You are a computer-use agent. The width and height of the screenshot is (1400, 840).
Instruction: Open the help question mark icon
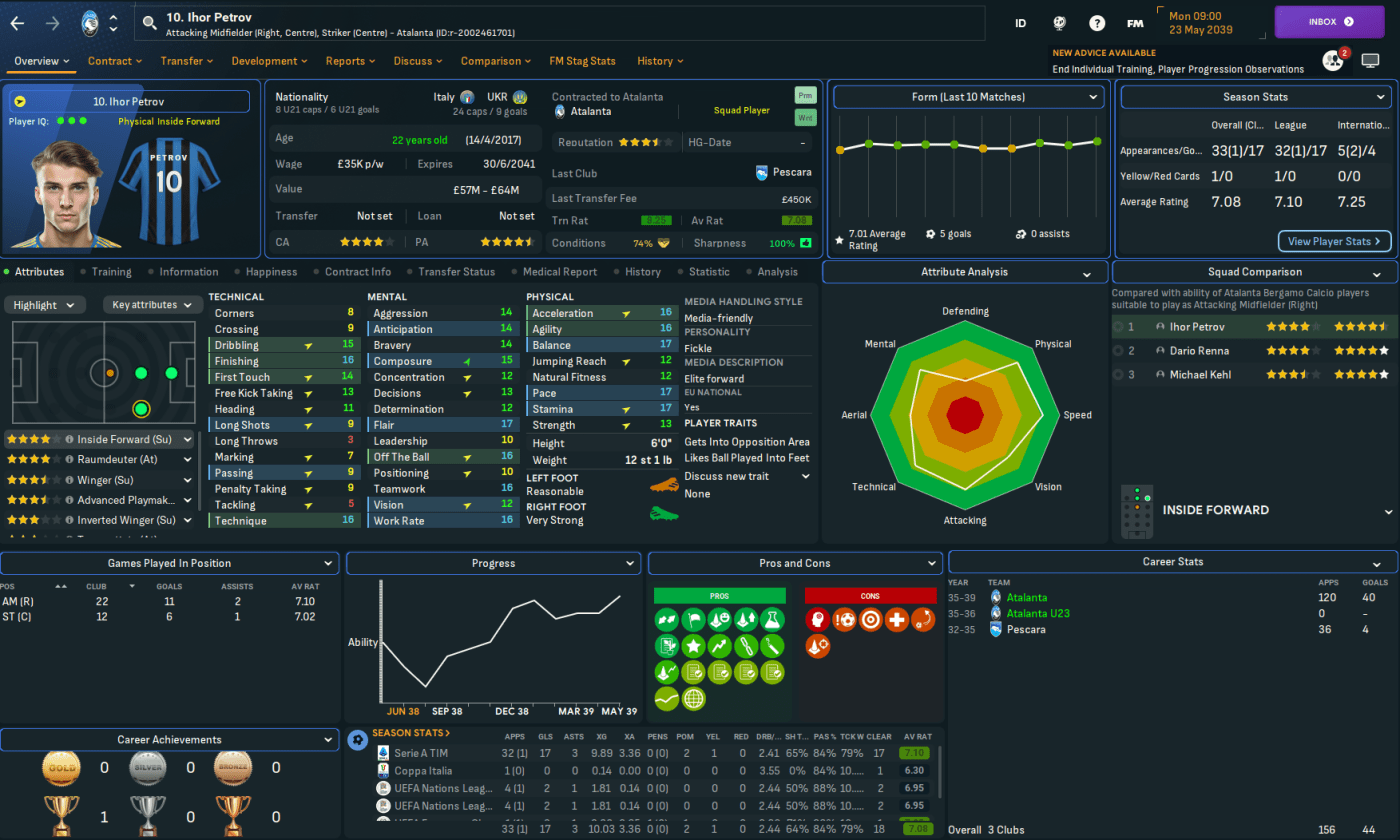1097,22
